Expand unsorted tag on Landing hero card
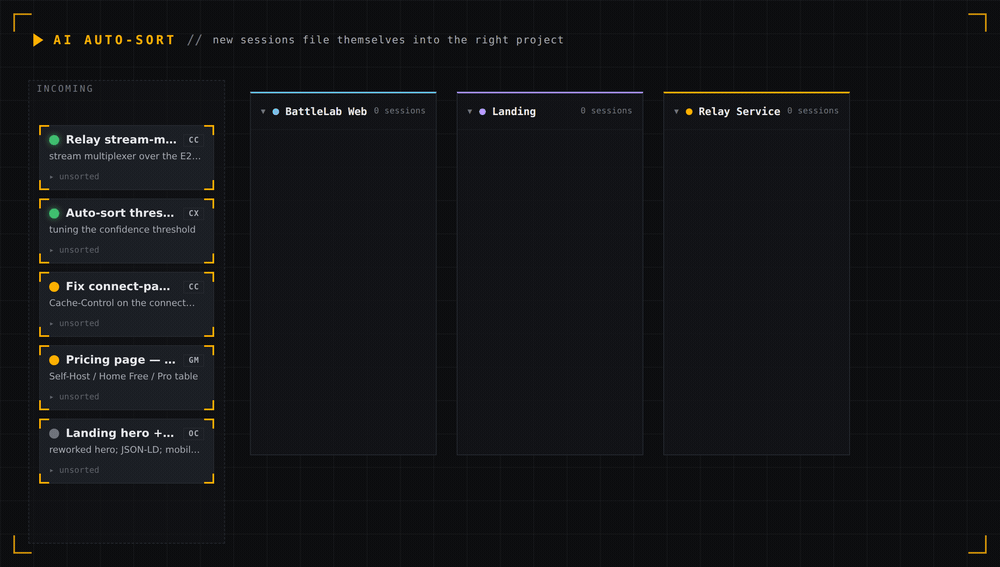Image resolution: width=1000 pixels, height=567 pixels. point(75,470)
